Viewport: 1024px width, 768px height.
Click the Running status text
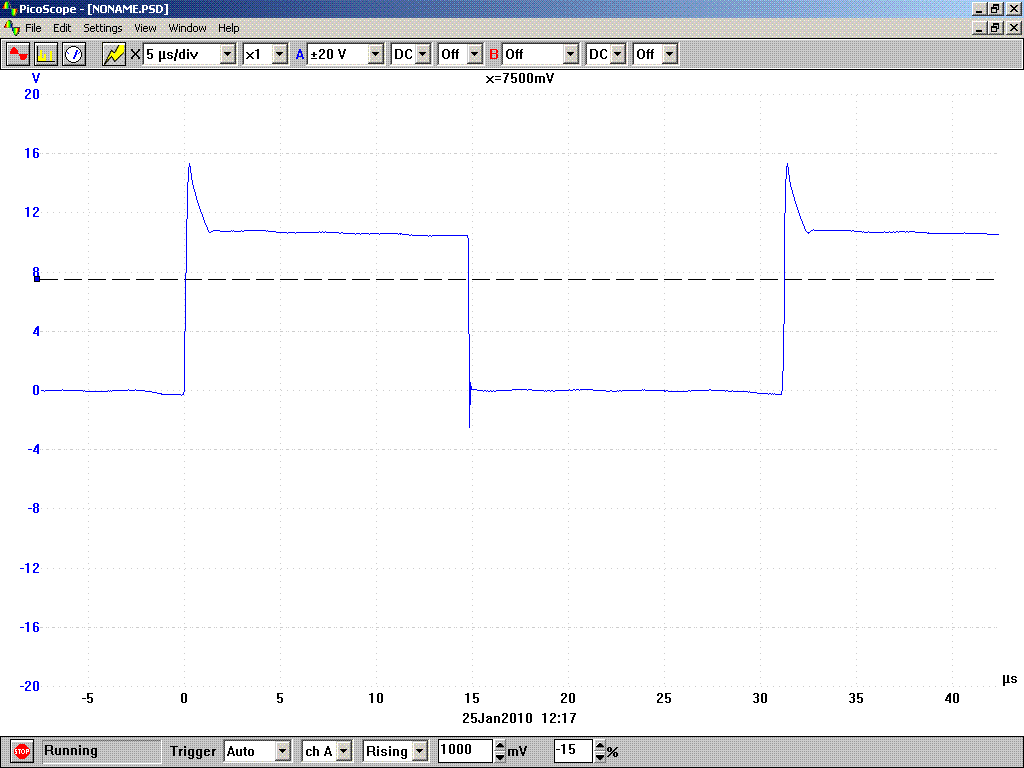click(71, 750)
